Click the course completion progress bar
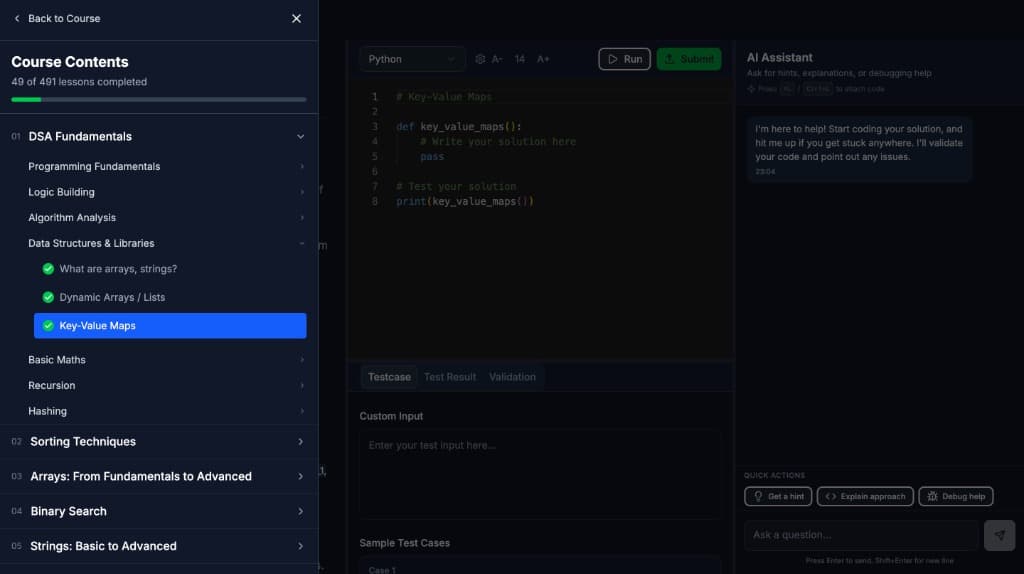 coord(159,100)
